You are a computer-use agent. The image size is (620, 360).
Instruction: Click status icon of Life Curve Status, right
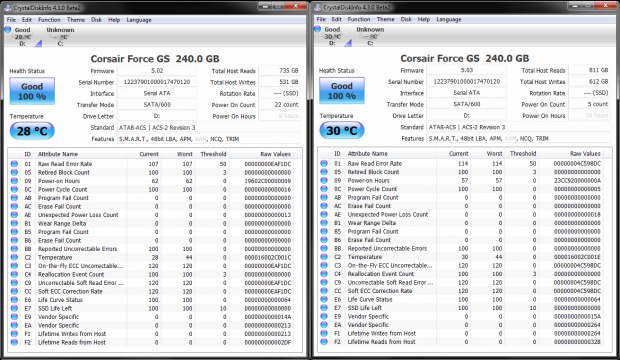pos(324,299)
